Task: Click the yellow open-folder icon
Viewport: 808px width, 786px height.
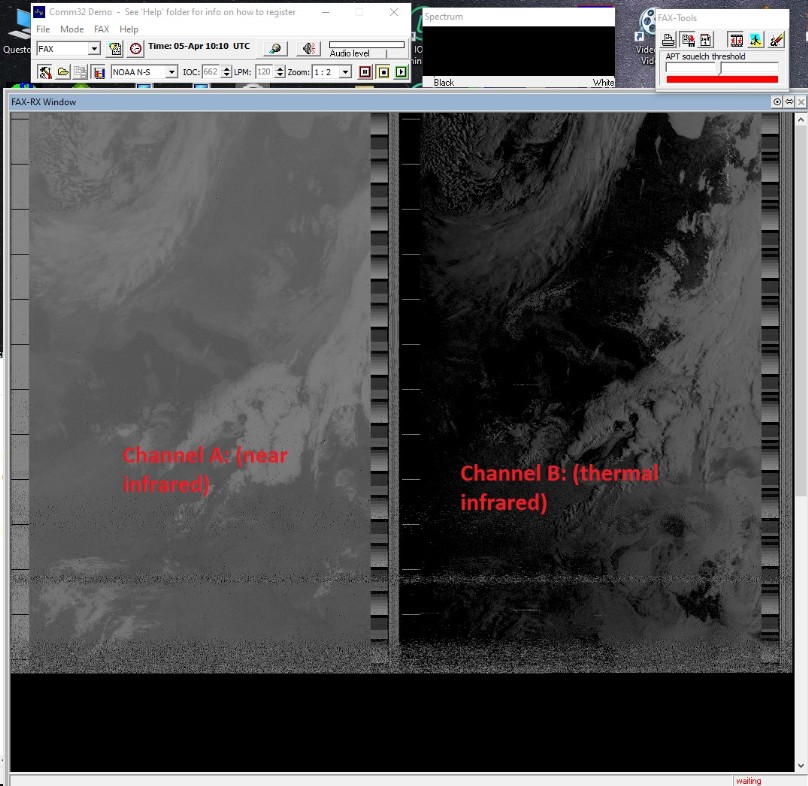Action: (x=63, y=72)
